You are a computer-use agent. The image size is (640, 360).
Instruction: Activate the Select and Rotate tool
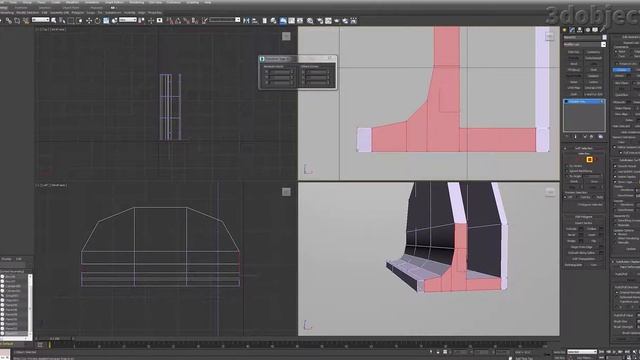[x=97, y=20]
